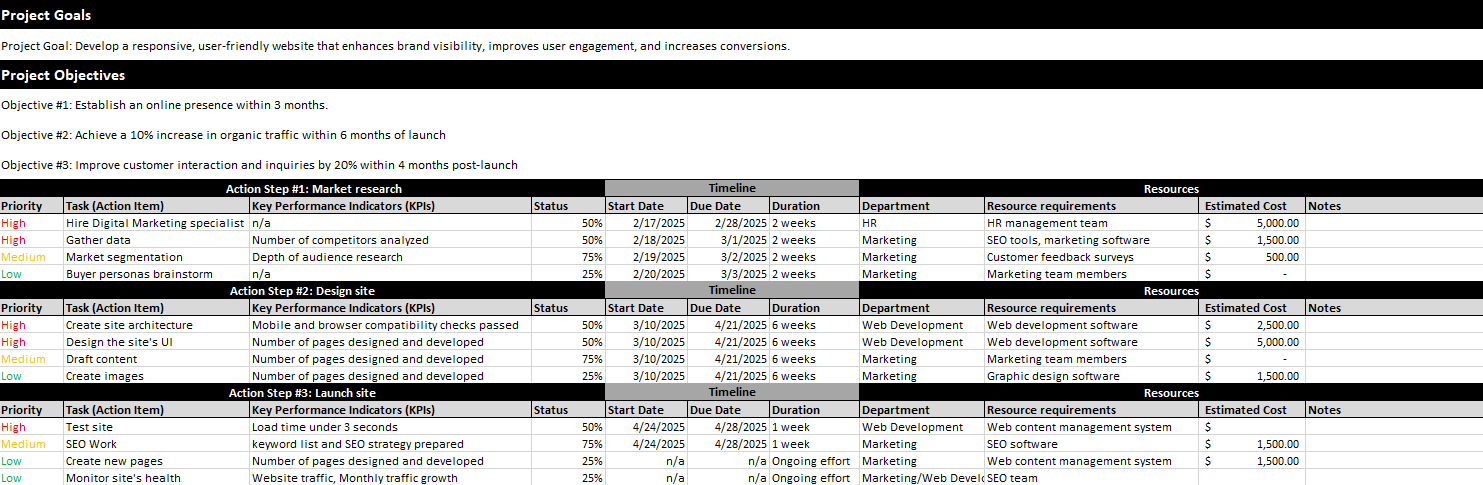
Task: Click the '1 week' duration in Test site row
Action: click(814, 427)
